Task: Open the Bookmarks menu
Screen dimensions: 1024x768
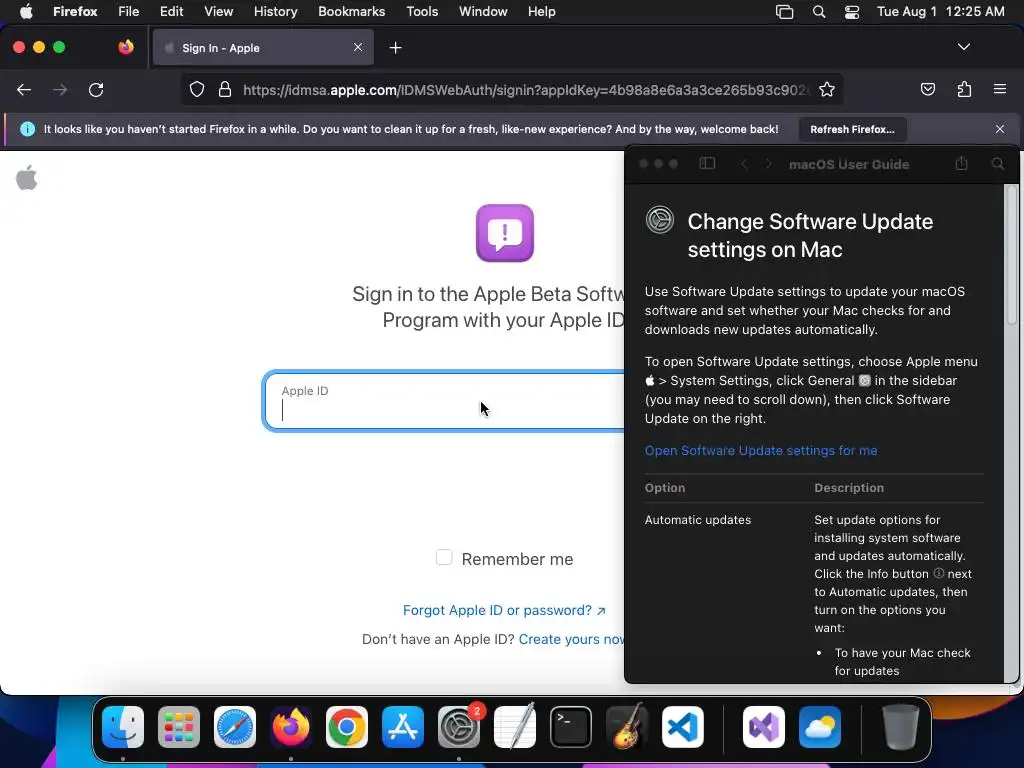Action: tap(351, 12)
